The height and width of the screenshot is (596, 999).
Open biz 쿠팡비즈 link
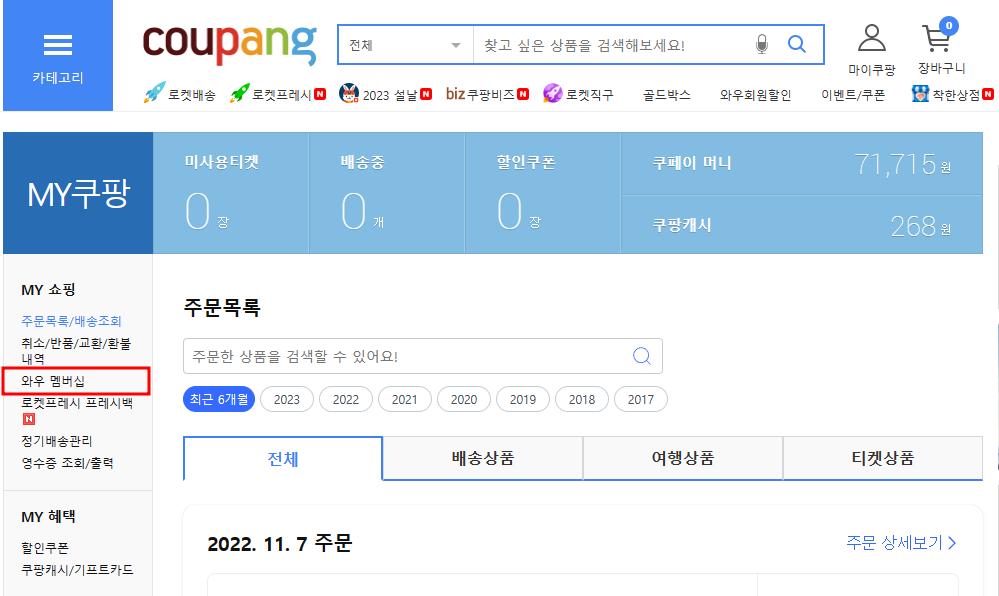(x=487, y=94)
